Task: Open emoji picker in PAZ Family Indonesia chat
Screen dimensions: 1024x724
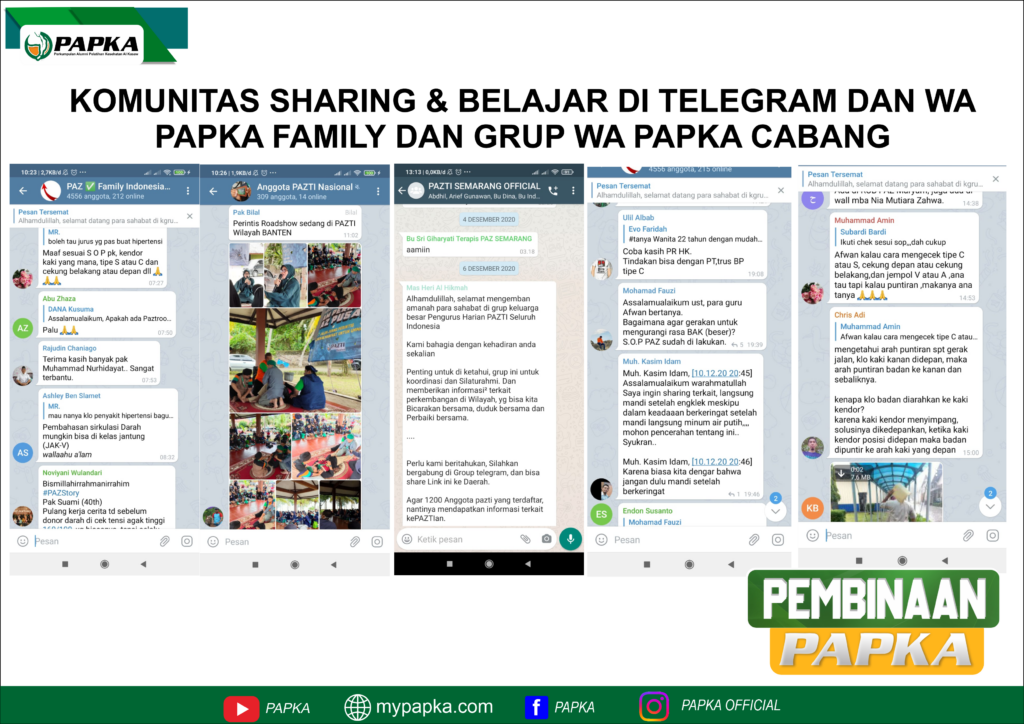Action: tap(22, 541)
